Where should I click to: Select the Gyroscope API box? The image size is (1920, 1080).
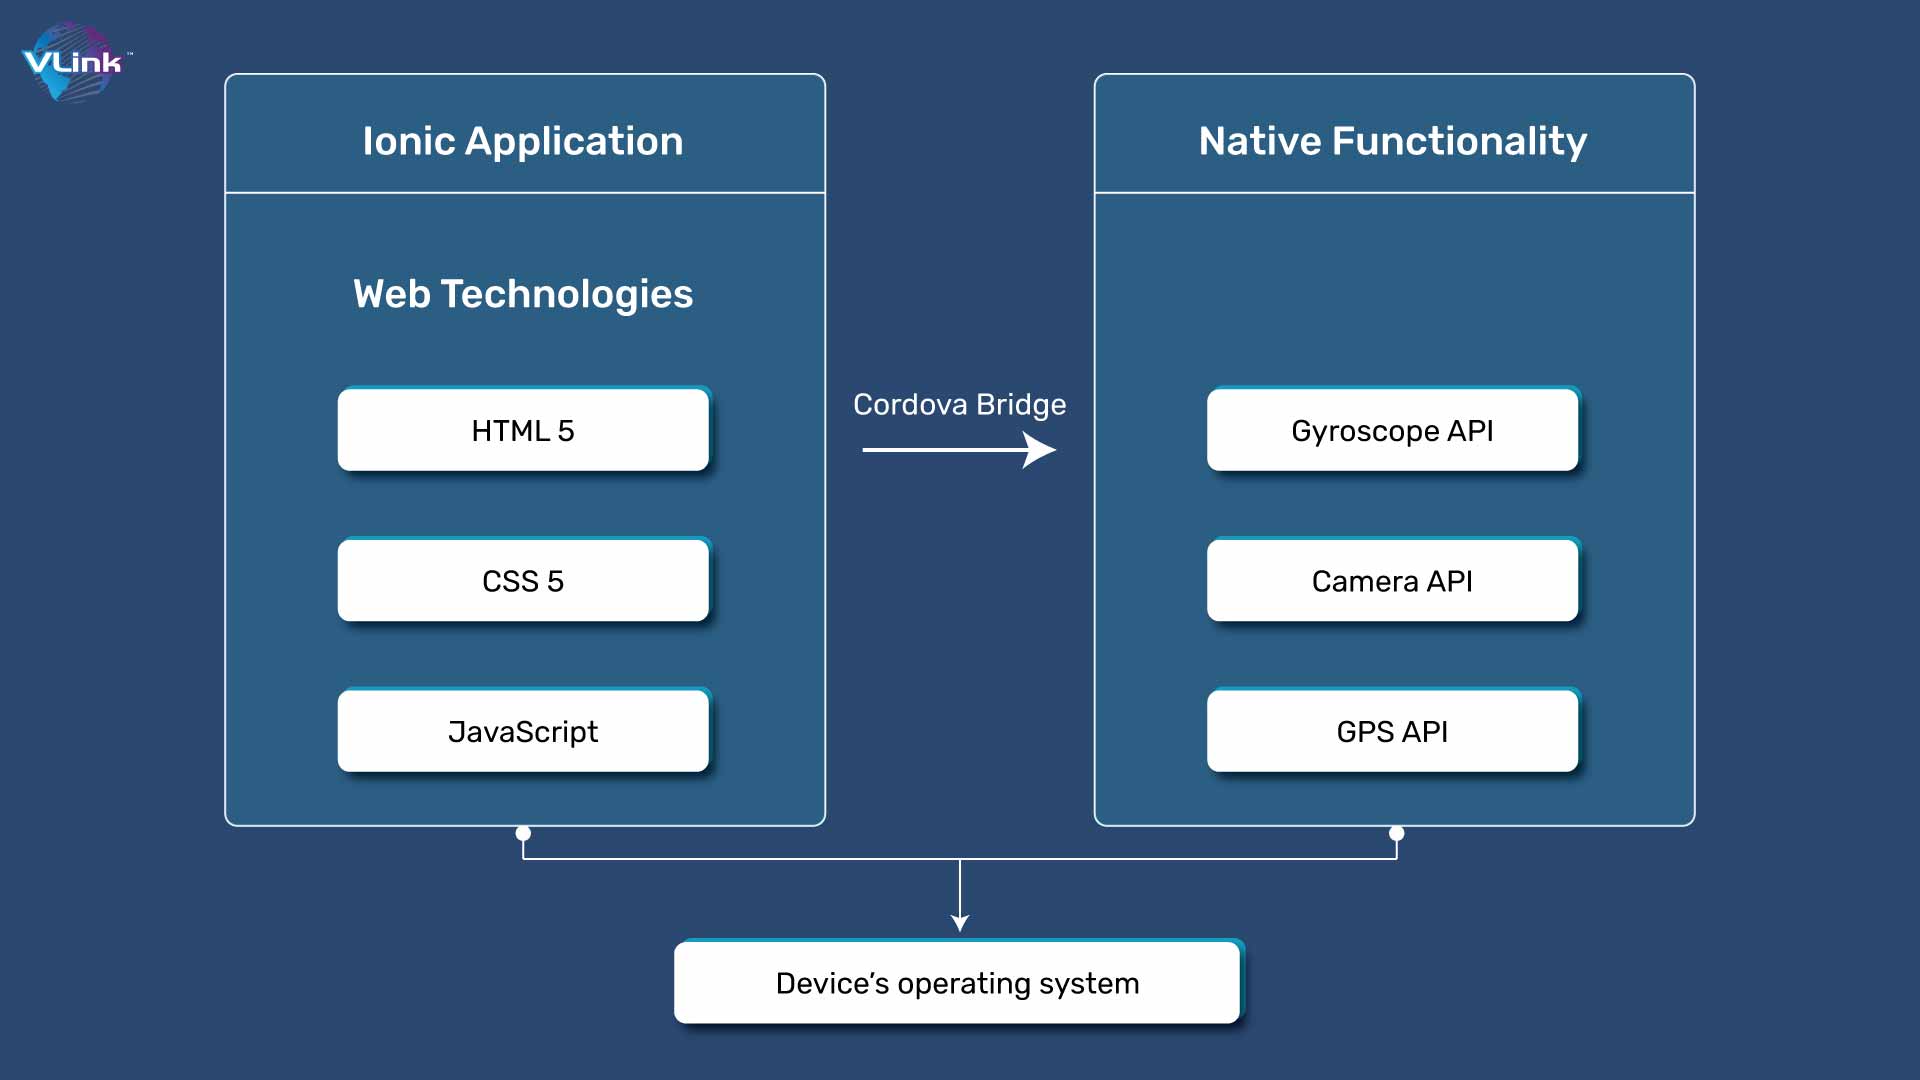pyautogui.click(x=1392, y=429)
